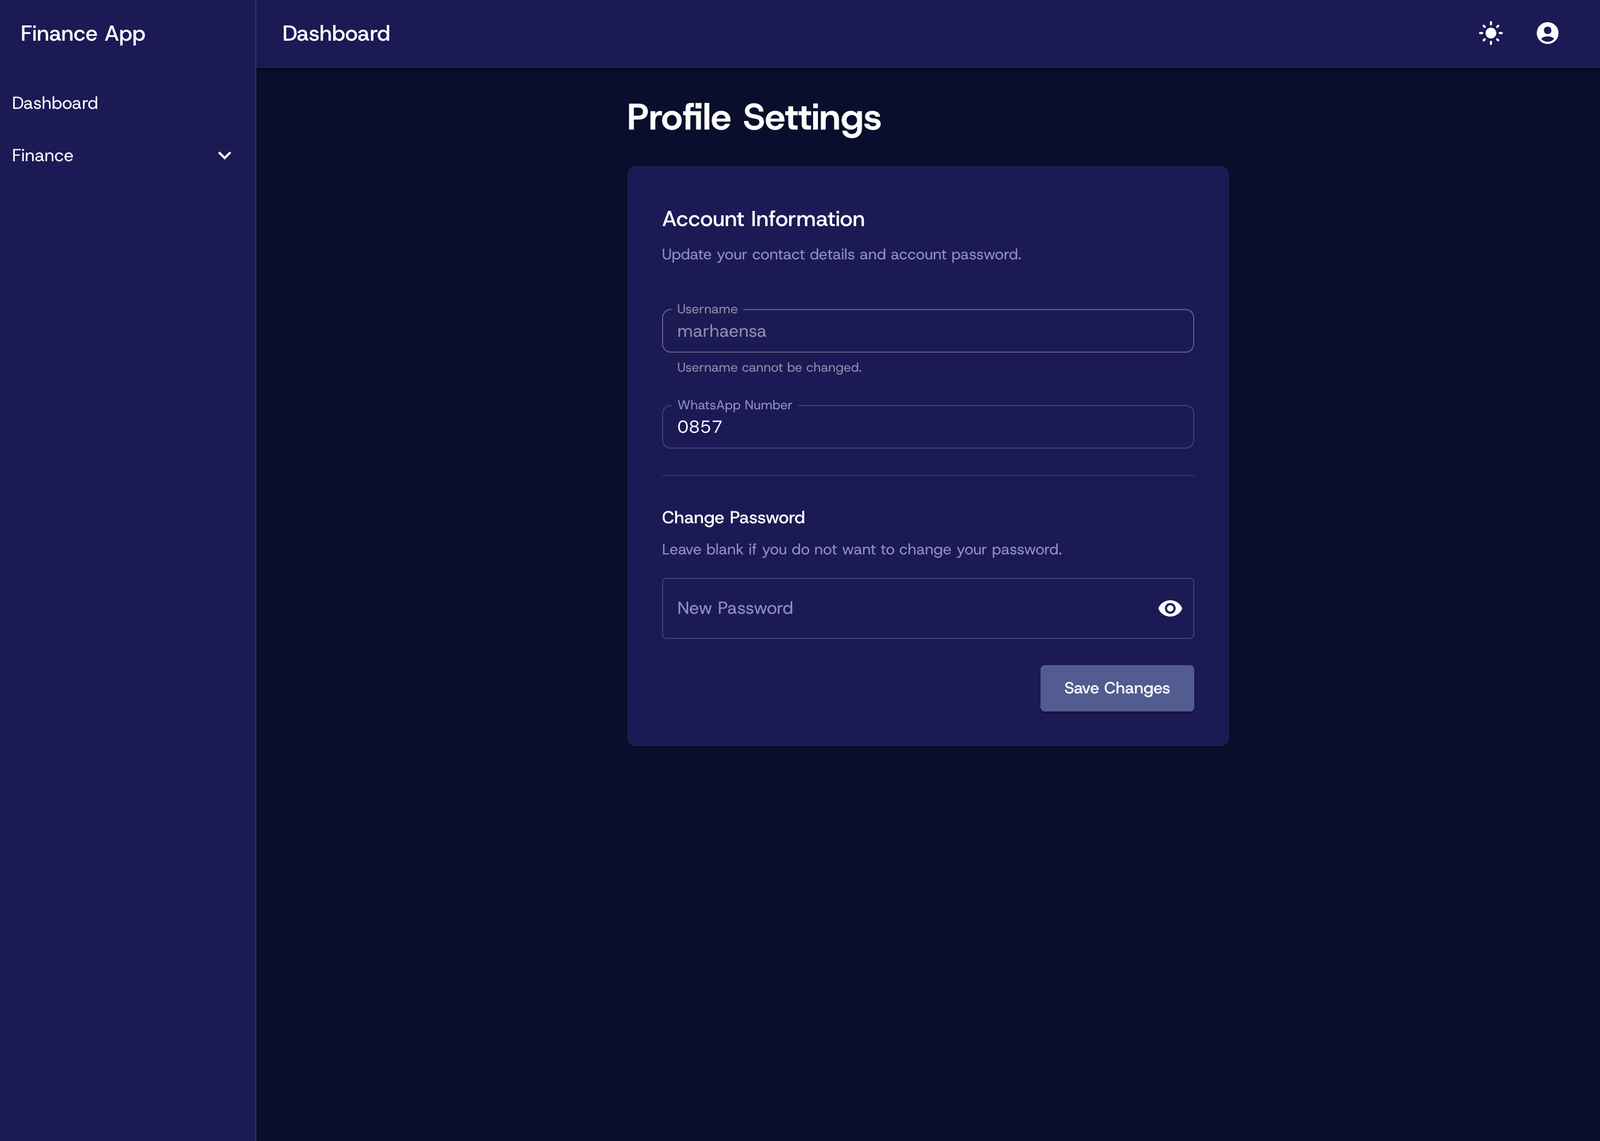Click the Profile Settings page heading
The image size is (1600, 1141).
click(x=753, y=118)
